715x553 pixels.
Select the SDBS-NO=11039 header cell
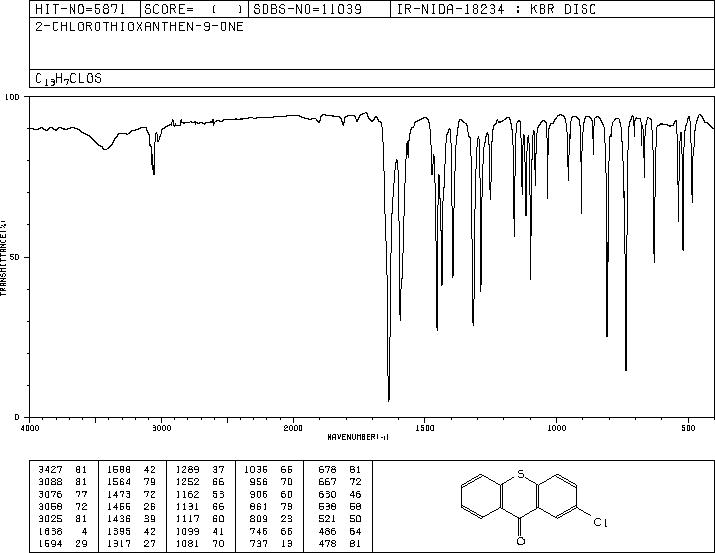[x=319, y=9]
